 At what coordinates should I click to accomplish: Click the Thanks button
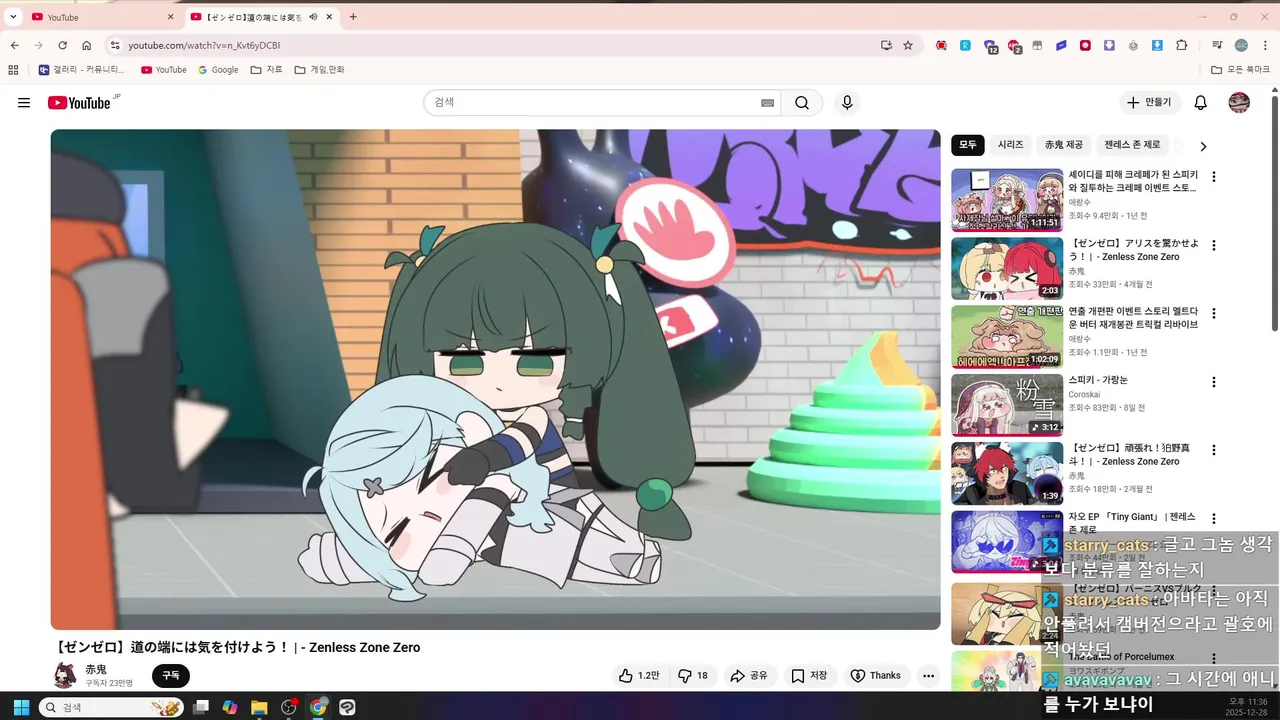point(876,676)
